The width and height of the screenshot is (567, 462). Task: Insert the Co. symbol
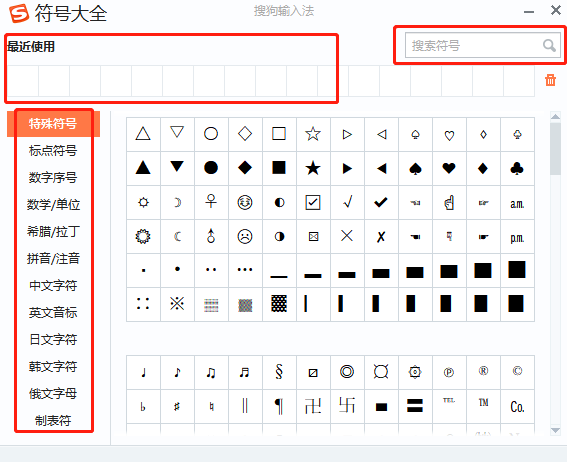pyautogui.click(x=517, y=407)
